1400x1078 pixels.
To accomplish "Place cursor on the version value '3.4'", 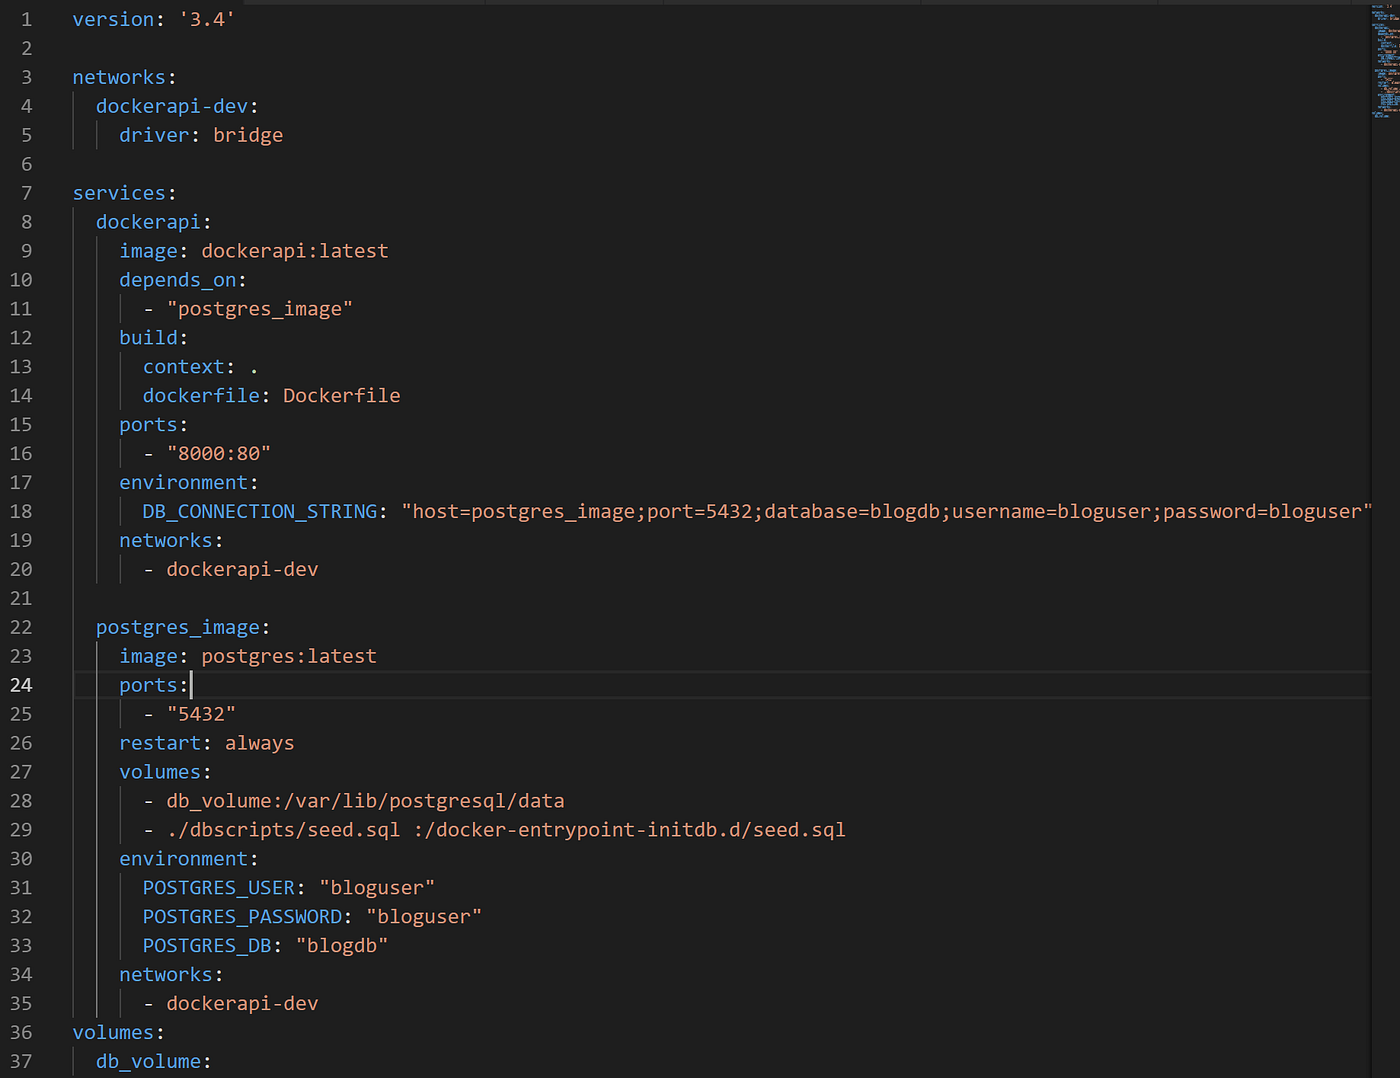I will pyautogui.click(x=206, y=18).
